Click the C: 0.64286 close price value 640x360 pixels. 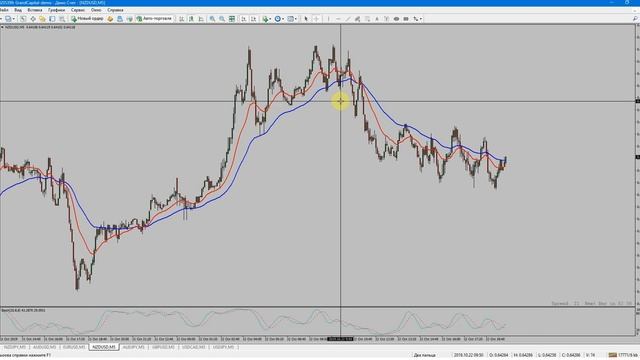(571, 355)
